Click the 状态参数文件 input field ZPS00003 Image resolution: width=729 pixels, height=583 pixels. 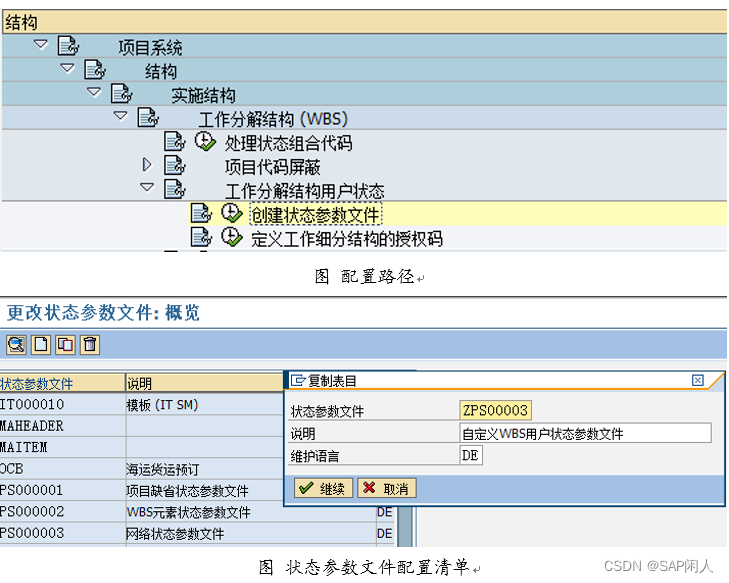click(x=496, y=410)
